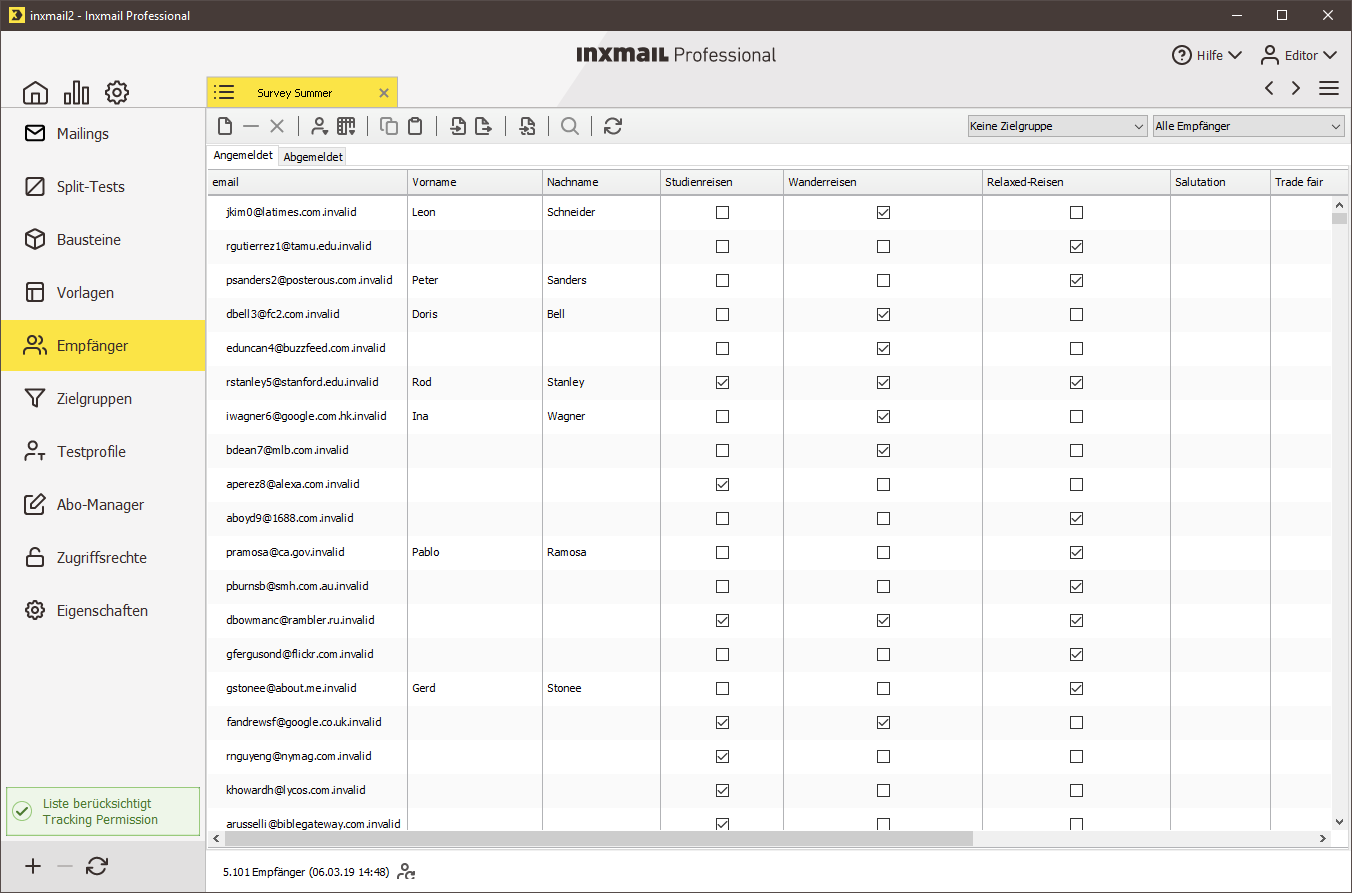Export recipients via export file icon
Viewport: 1352px width, 893px height.
[x=484, y=126]
